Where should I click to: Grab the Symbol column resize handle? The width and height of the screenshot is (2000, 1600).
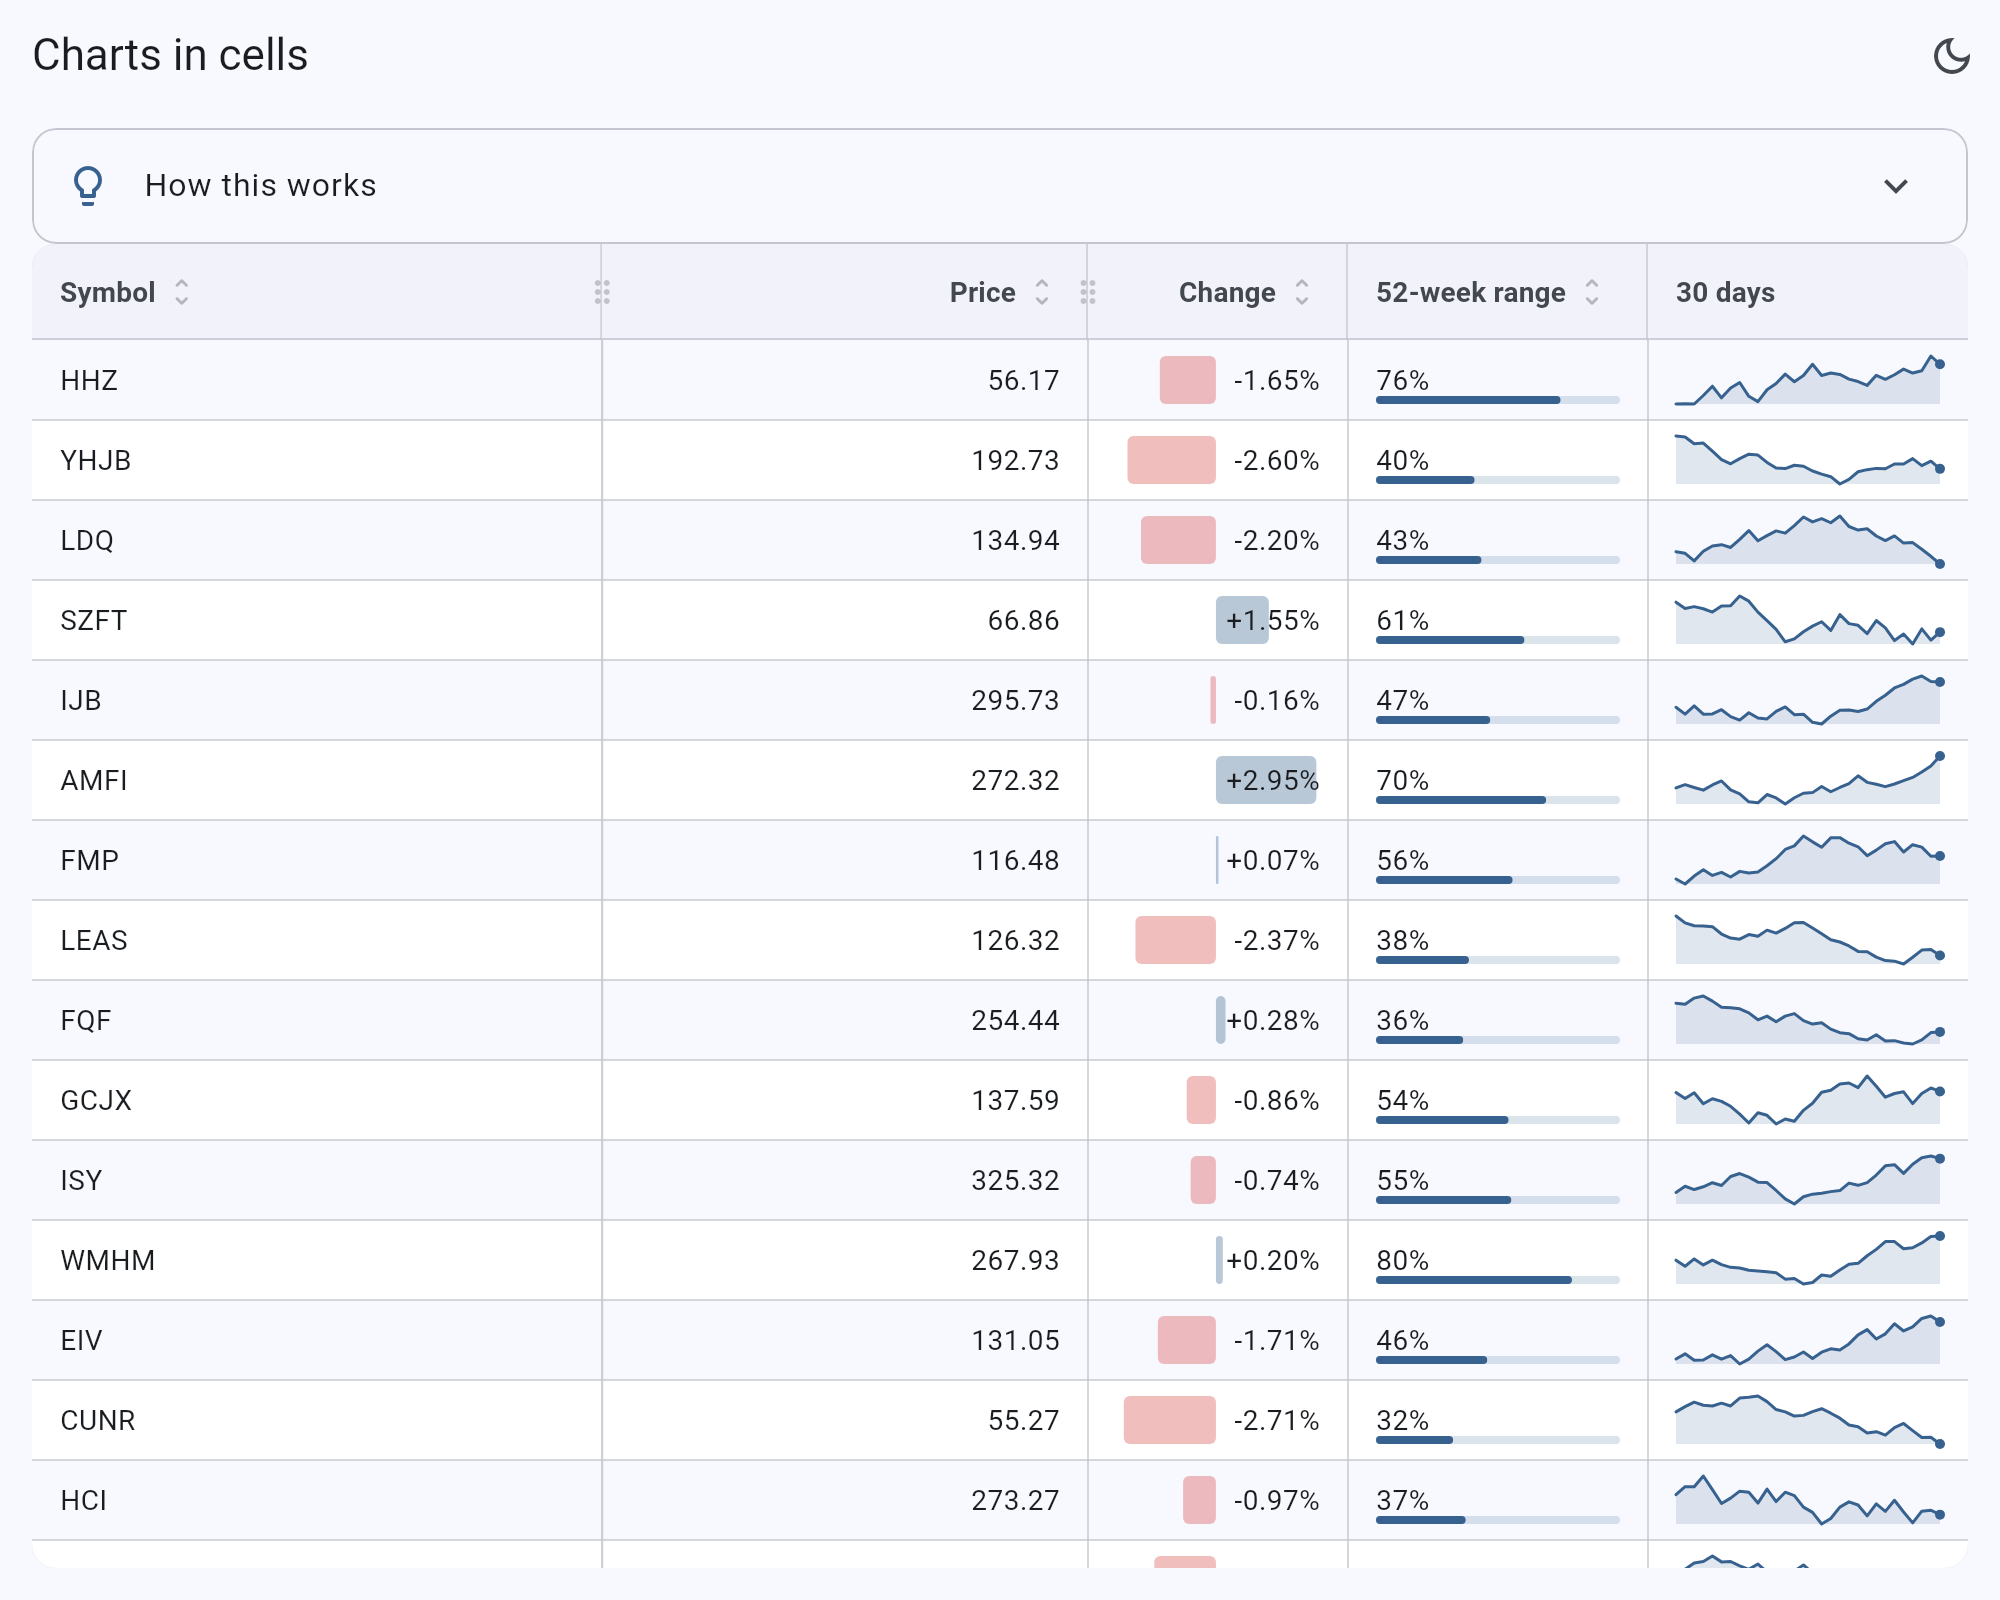(x=602, y=292)
